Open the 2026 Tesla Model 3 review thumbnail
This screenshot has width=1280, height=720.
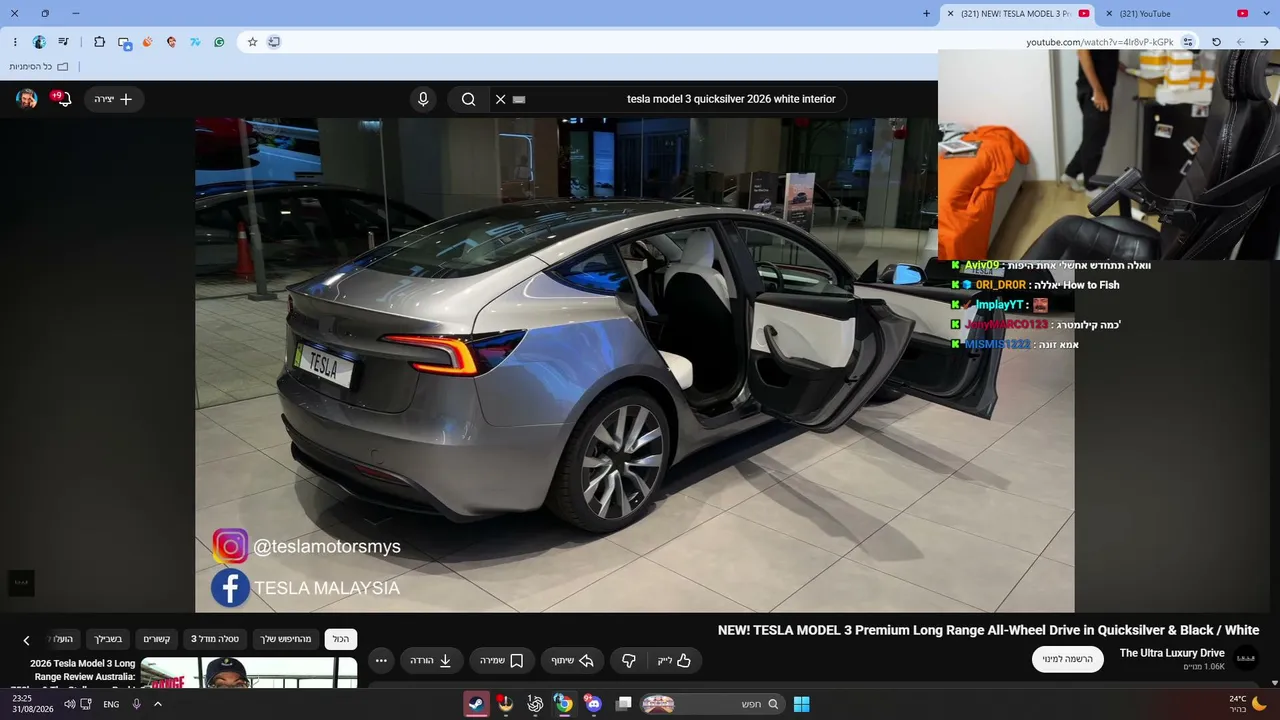coord(249,673)
